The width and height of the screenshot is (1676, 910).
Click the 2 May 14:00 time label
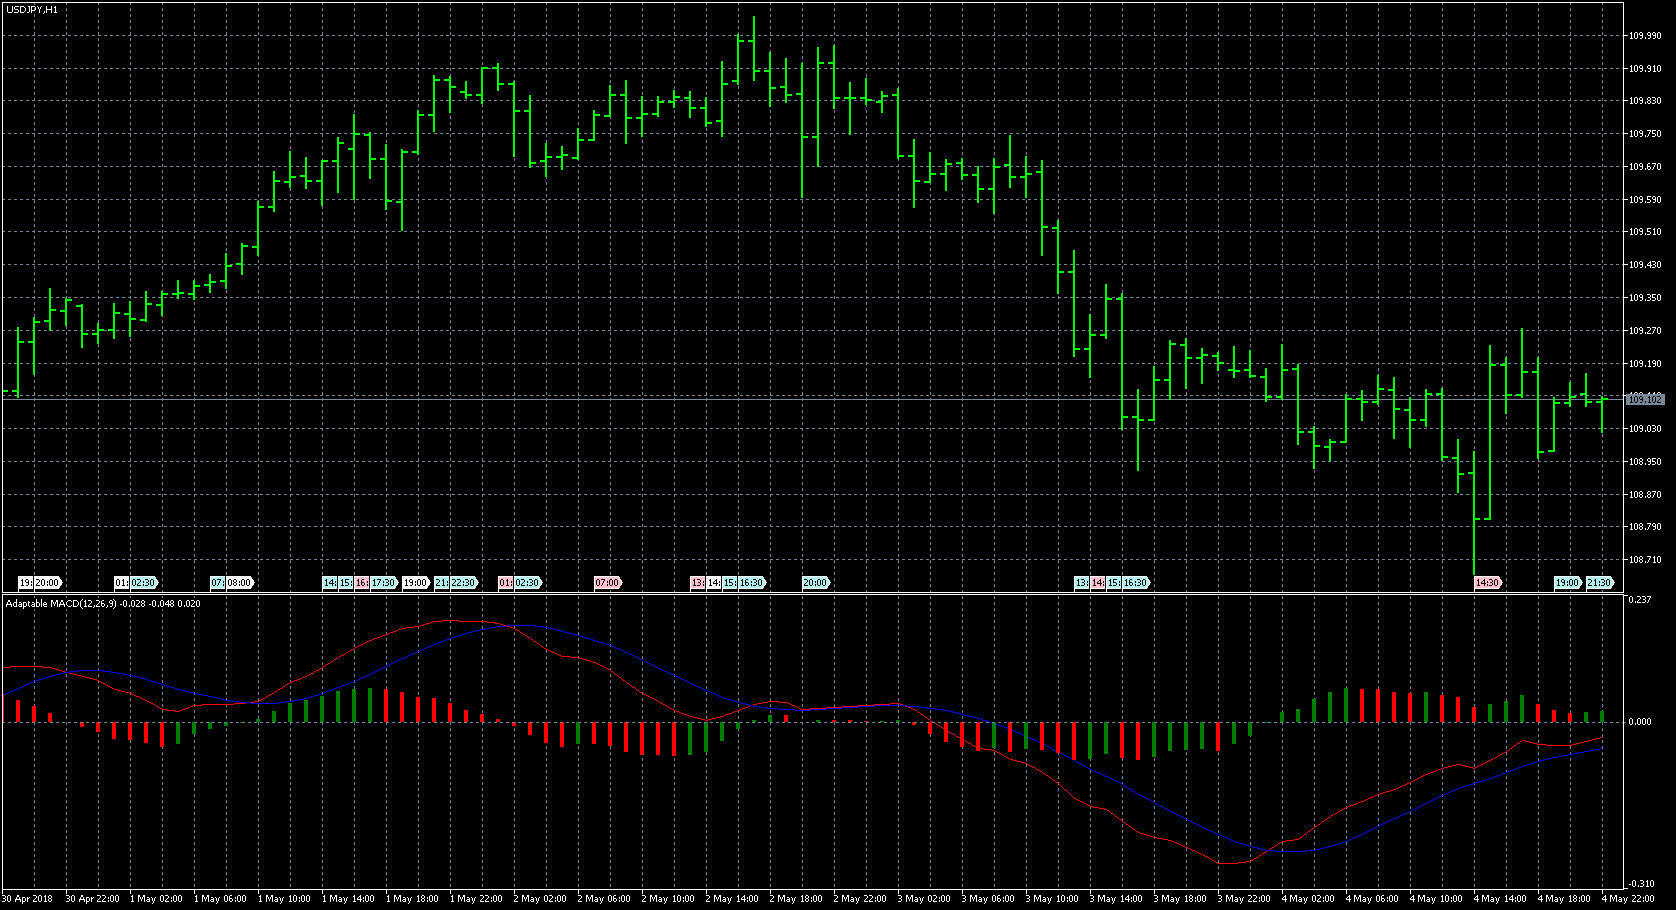click(x=732, y=899)
